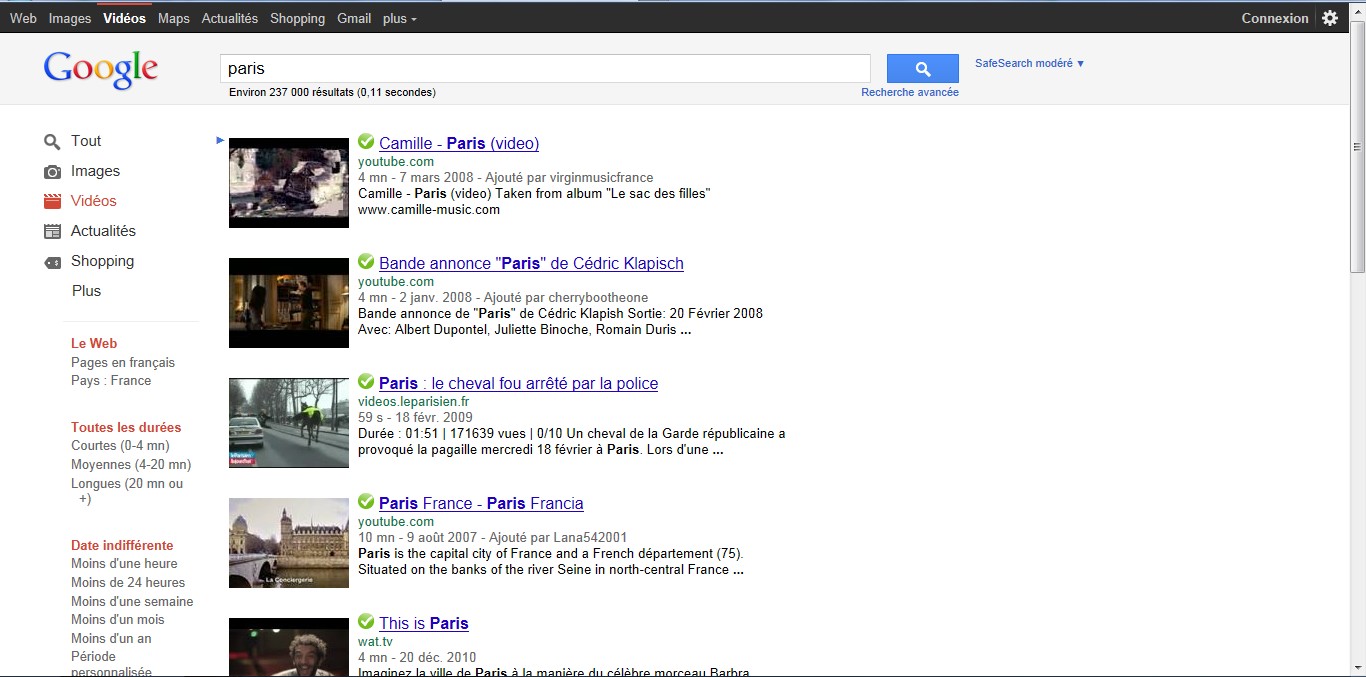This screenshot has width=1366, height=677.
Task: Select 'Date indifférente' filter
Action: [122, 545]
